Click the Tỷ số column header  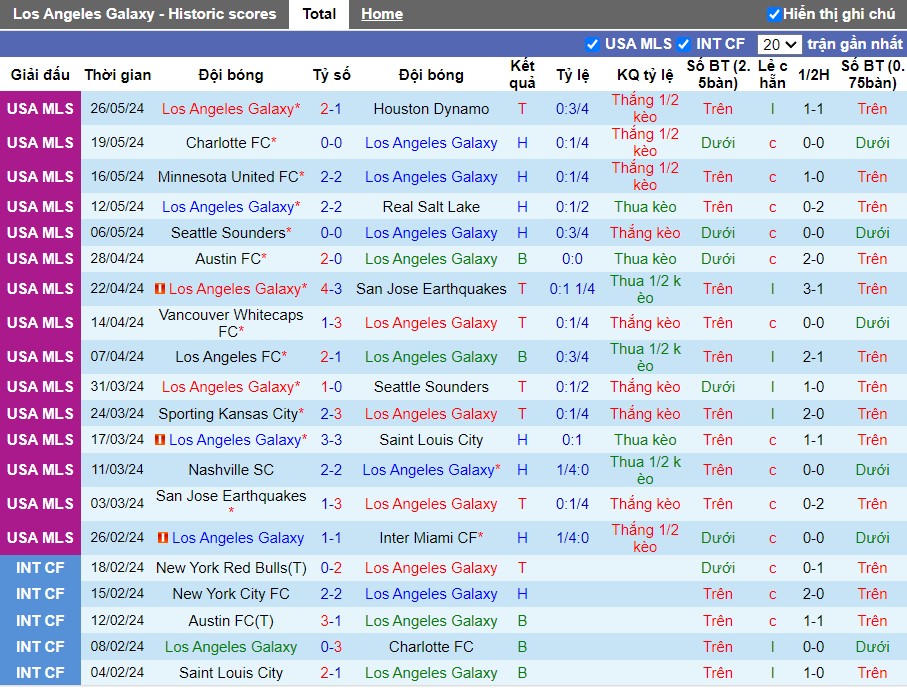point(331,75)
